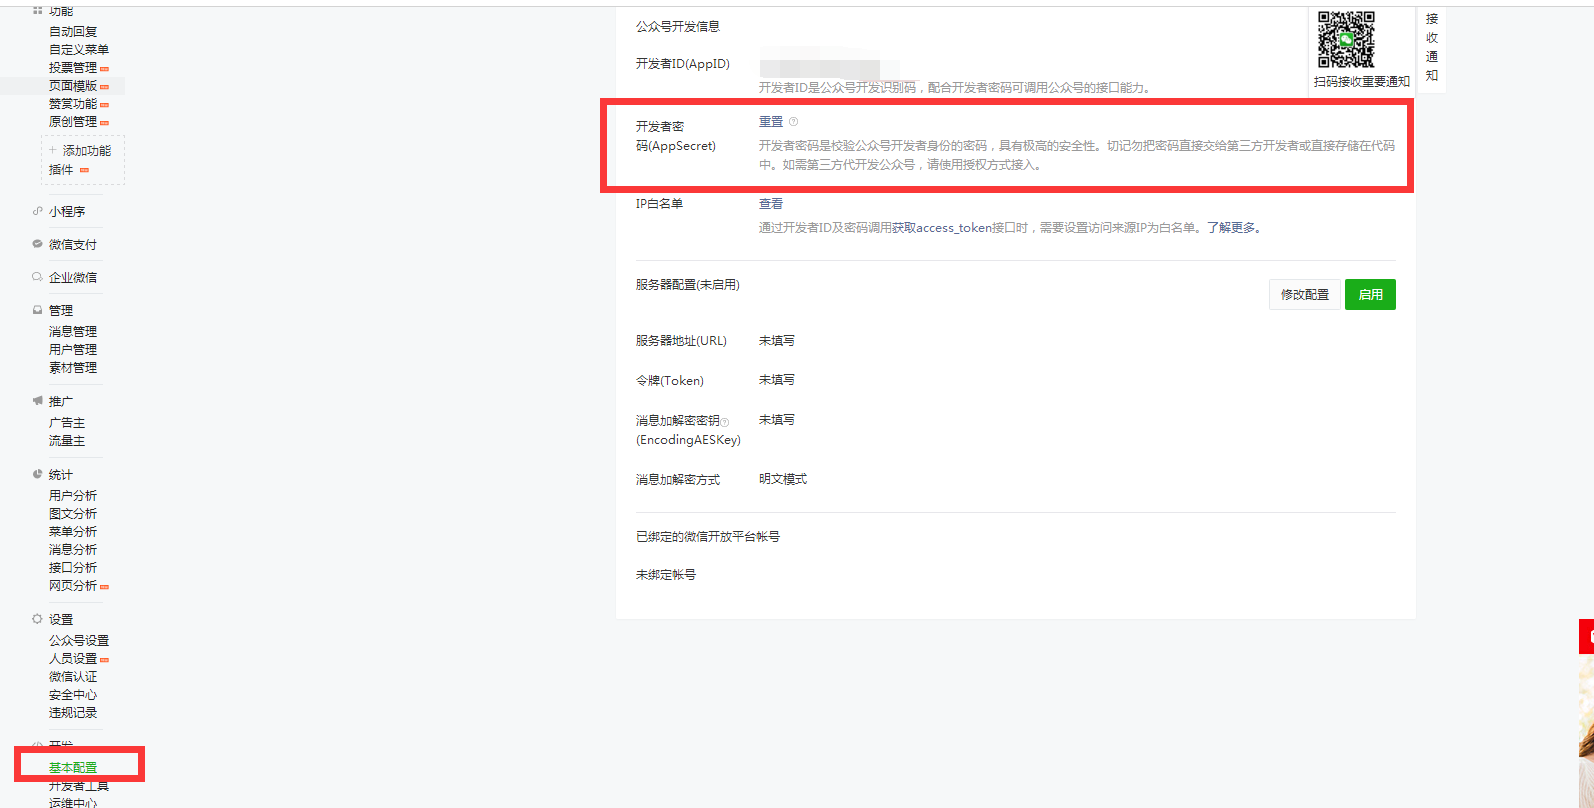Open 流量主 under 推广

point(67,441)
